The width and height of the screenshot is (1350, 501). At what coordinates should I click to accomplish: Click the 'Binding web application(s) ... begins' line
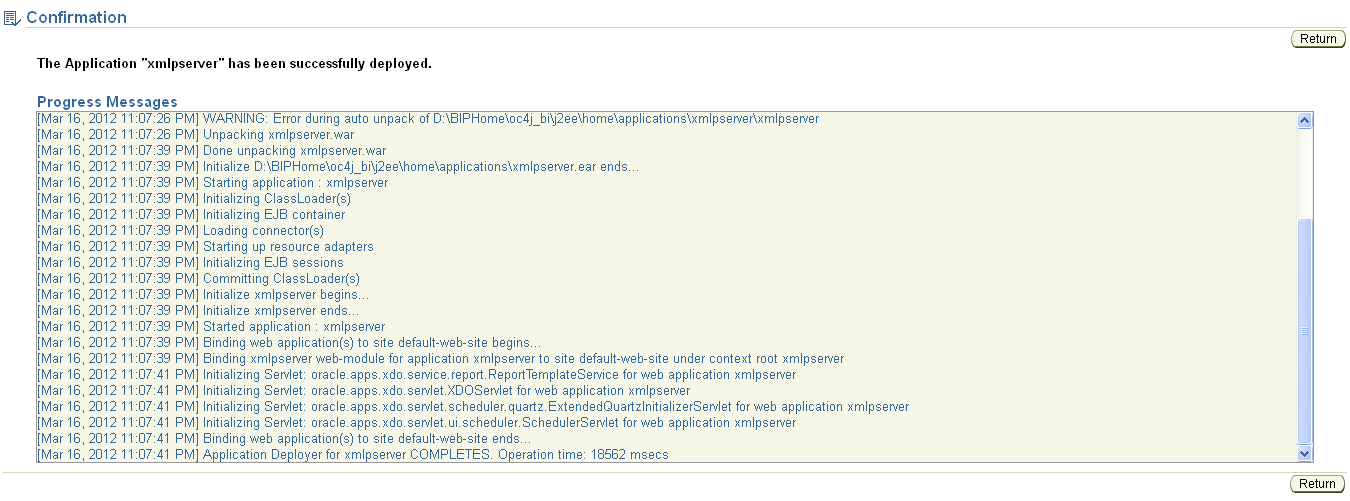point(289,343)
